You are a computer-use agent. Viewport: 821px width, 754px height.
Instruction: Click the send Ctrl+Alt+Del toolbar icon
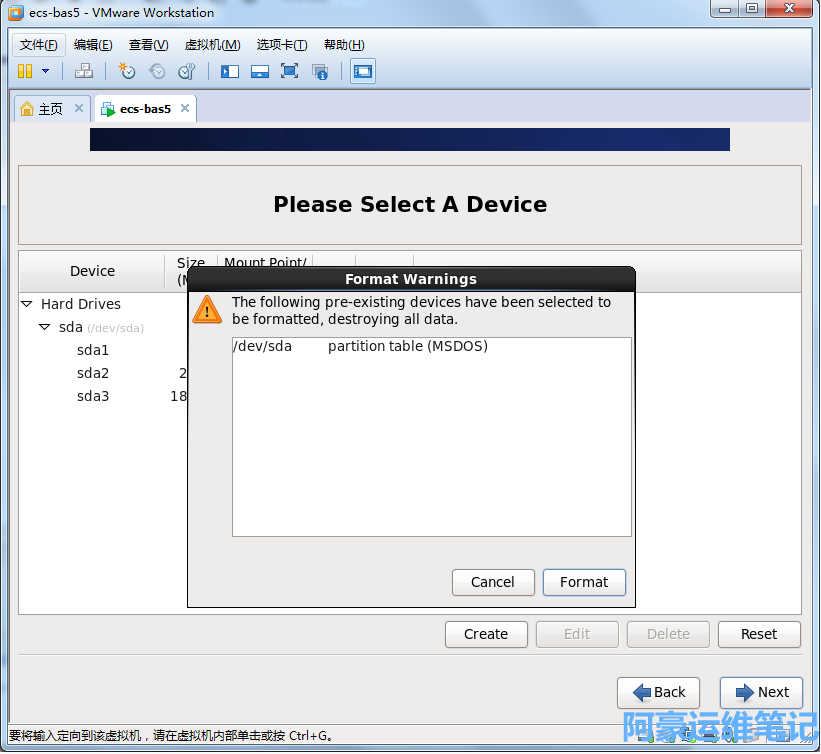(x=84, y=71)
